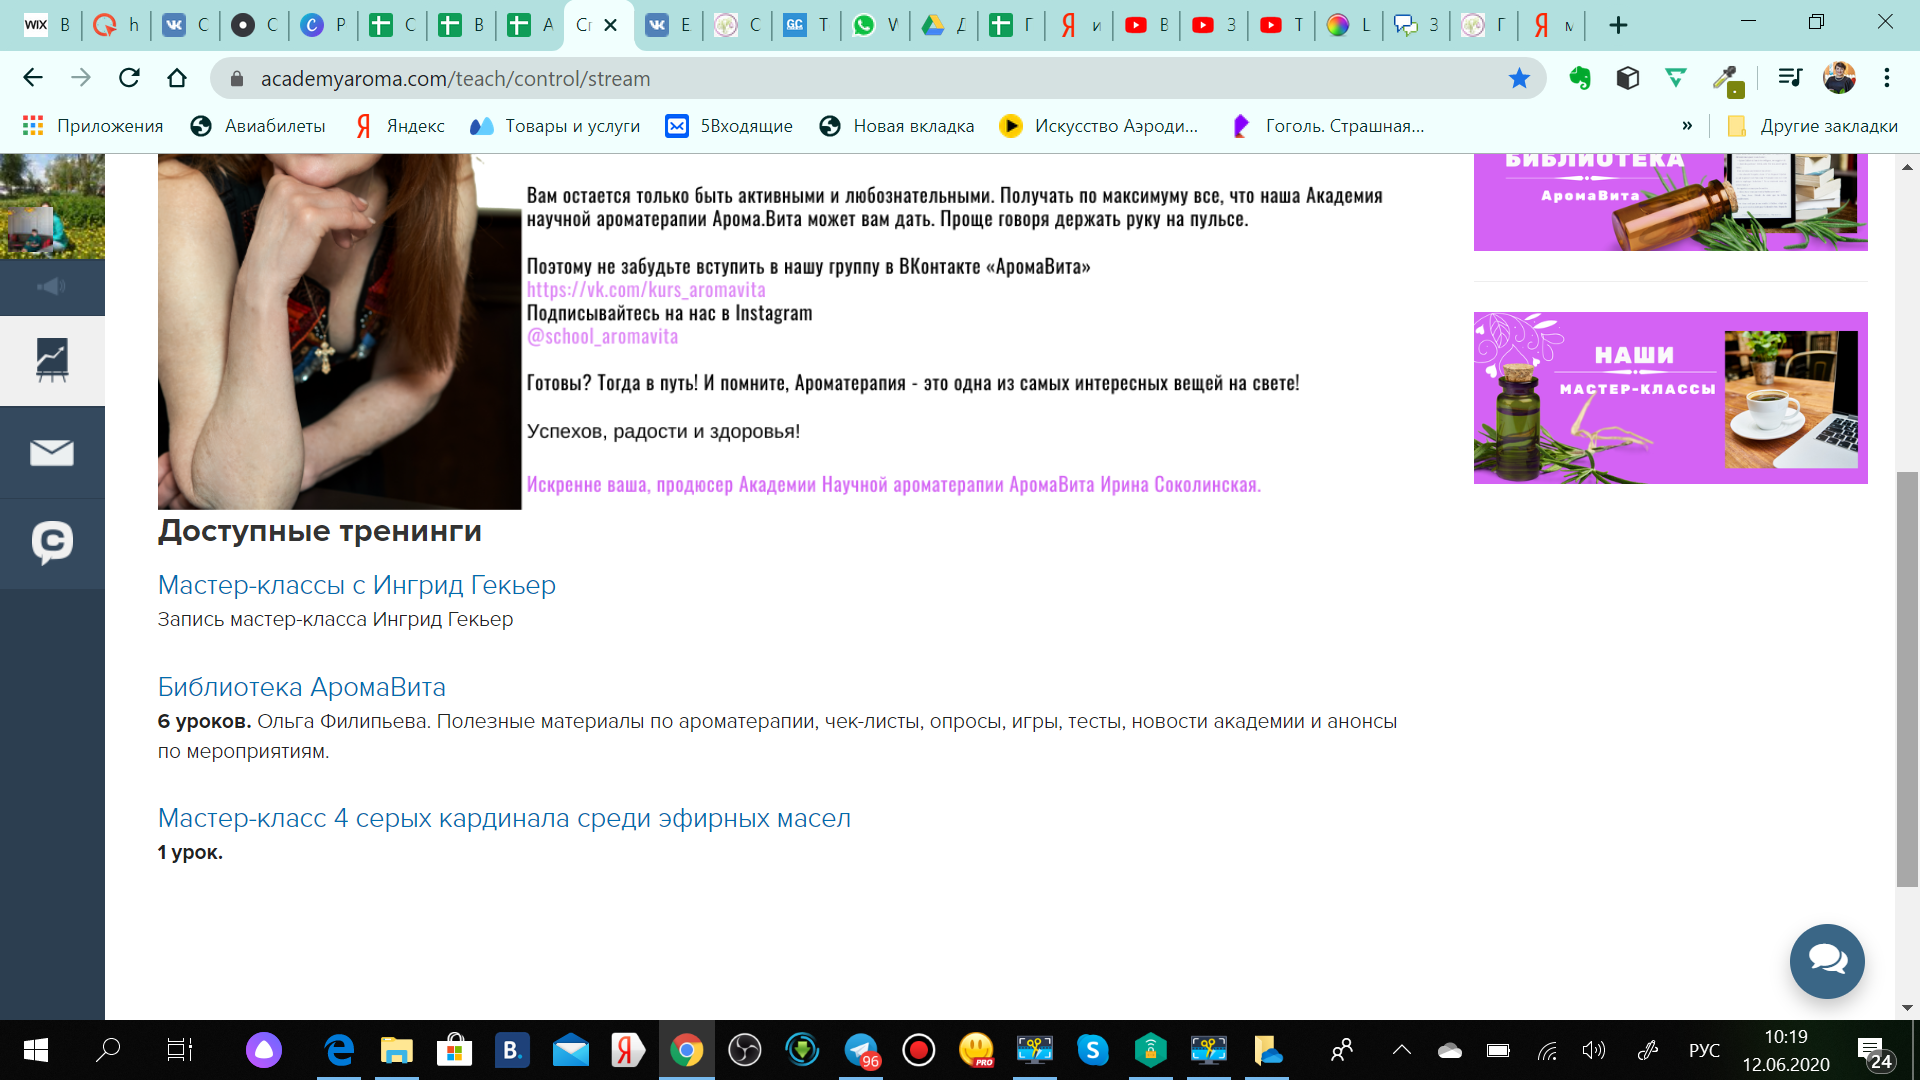Open the Windows notification center icon
Screen dimensions: 1920x1080
point(1875,1052)
